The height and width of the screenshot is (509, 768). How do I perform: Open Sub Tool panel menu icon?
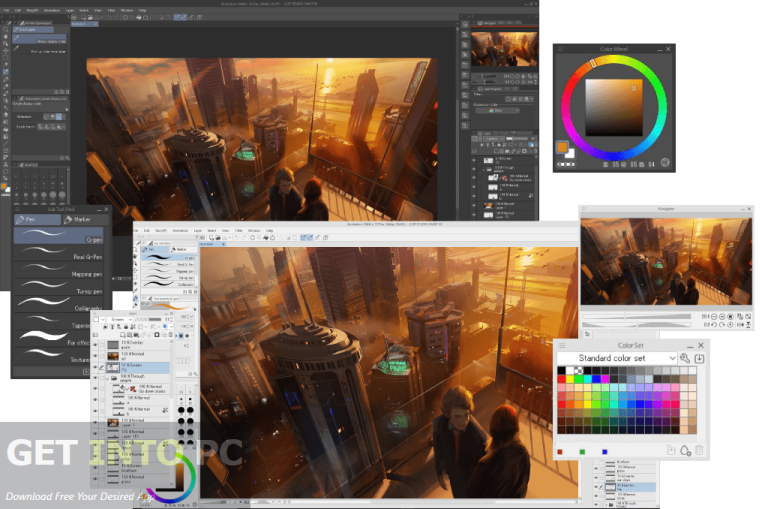pyautogui.click(x=17, y=209)
